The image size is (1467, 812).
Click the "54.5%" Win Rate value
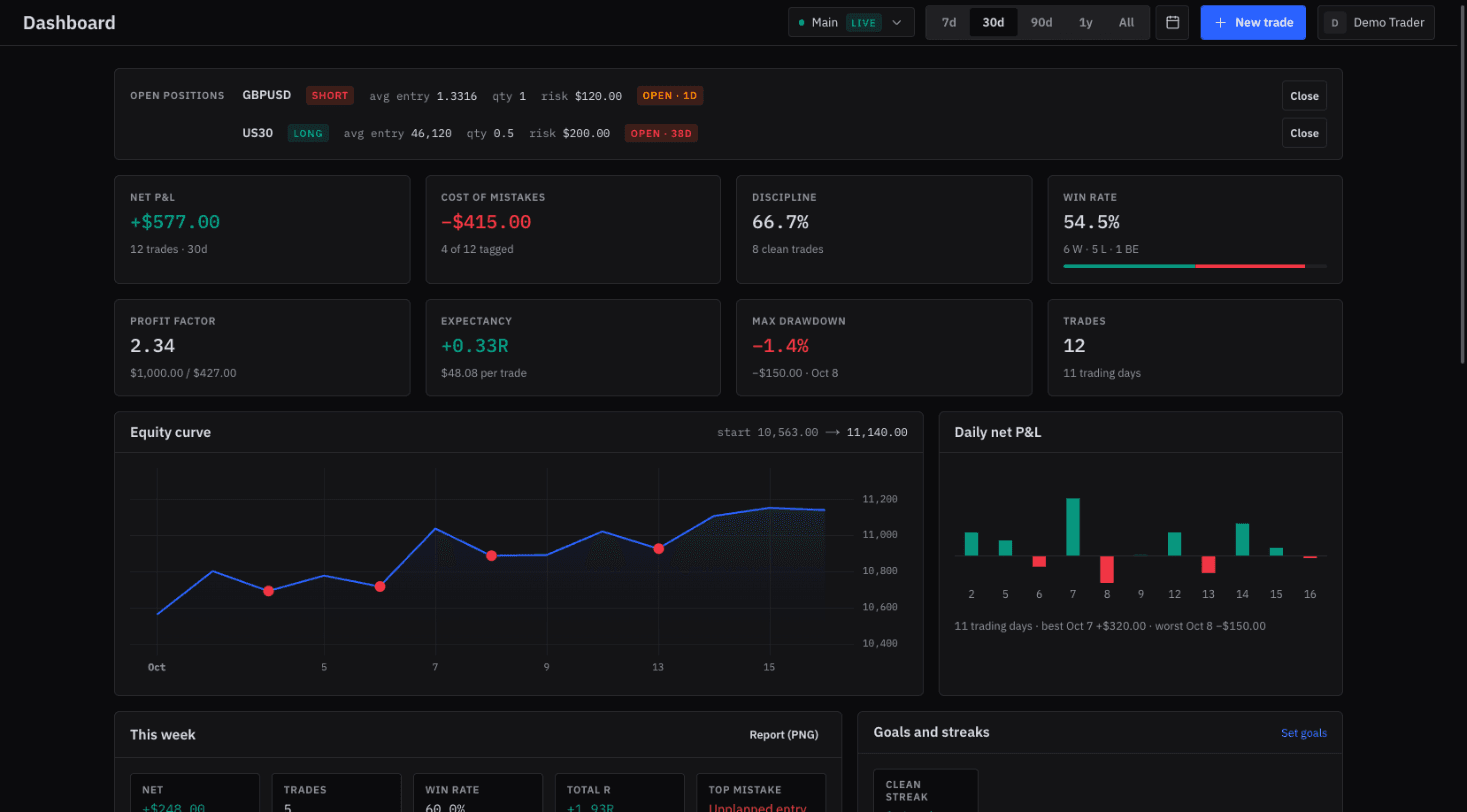coord(1091,222)
